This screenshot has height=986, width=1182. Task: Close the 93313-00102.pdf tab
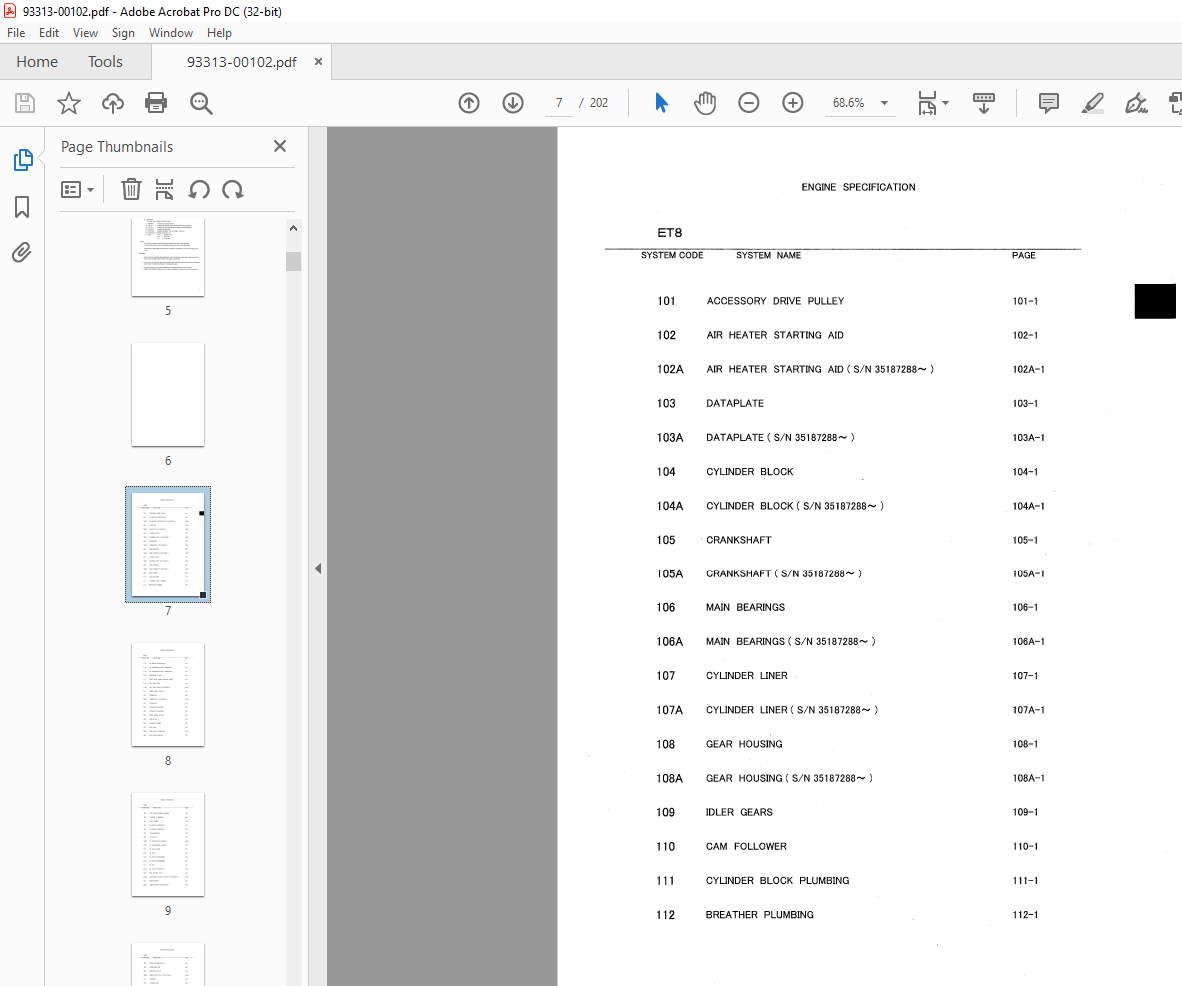[318, 62]
